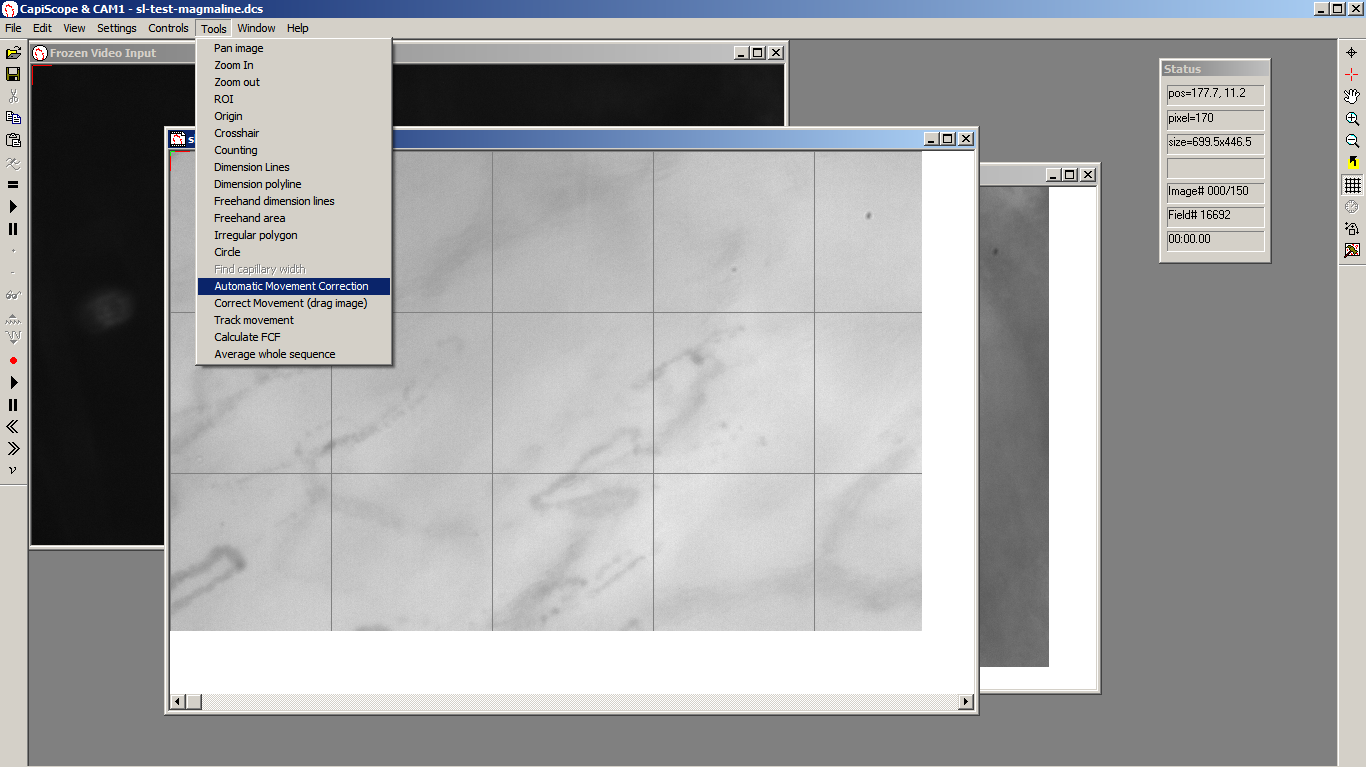Click the red record dot icon
This screenshot has height=768, width=1366.
tap(13, 360)
